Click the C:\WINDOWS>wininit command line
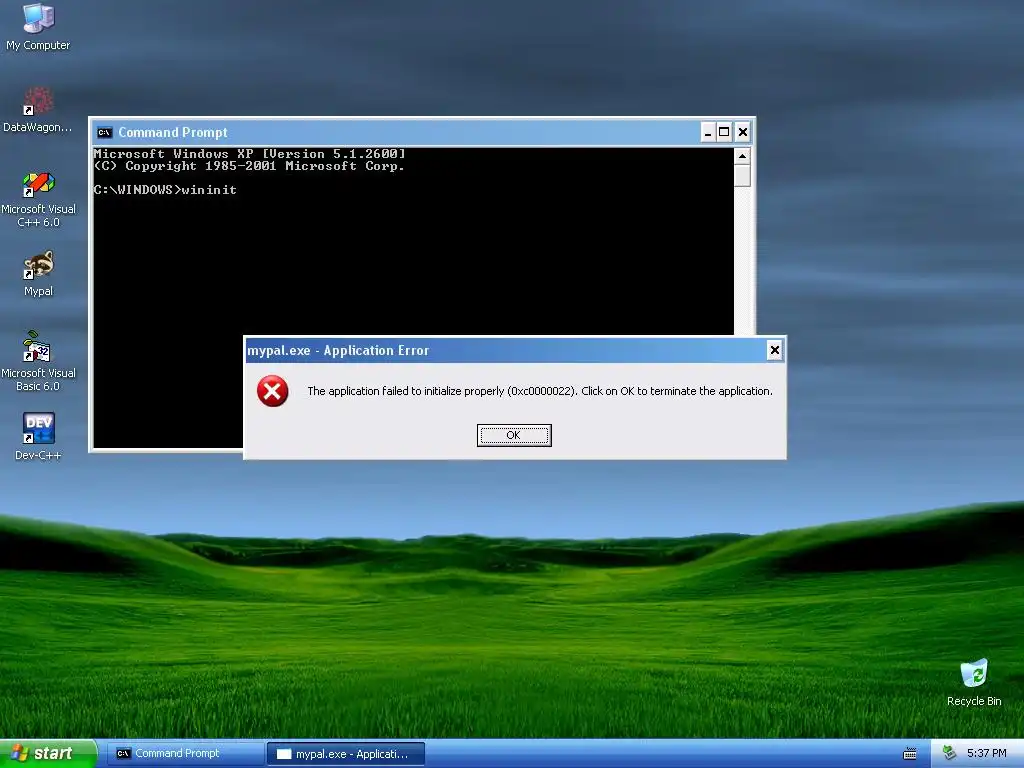Viewport: 1024px width, 768px height. pyautogui.click(x=165, y=190)
